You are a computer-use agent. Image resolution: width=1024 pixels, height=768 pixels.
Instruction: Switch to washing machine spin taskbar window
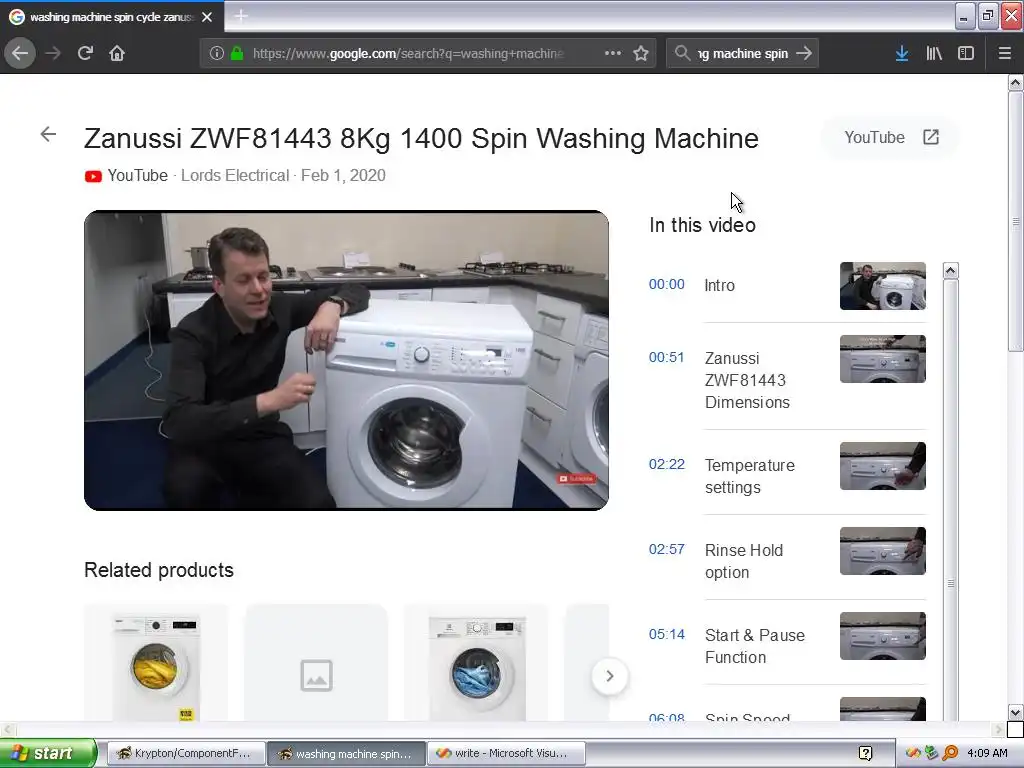tap(346, 753)
